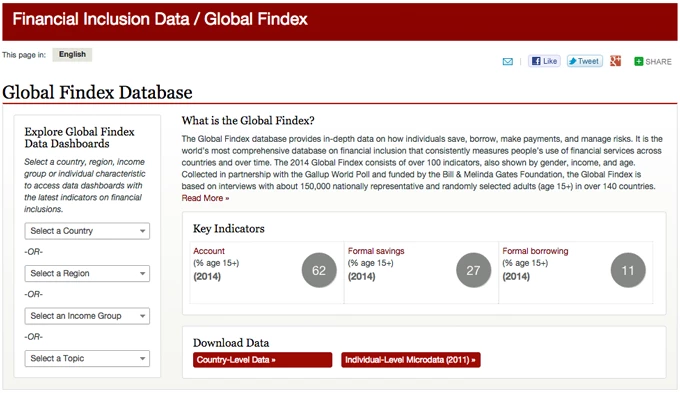680x393 pixels.
Task: Click the Financial Inclusion Data / Global Findex header
Action: pyautogui.click(x=160, y=19)
